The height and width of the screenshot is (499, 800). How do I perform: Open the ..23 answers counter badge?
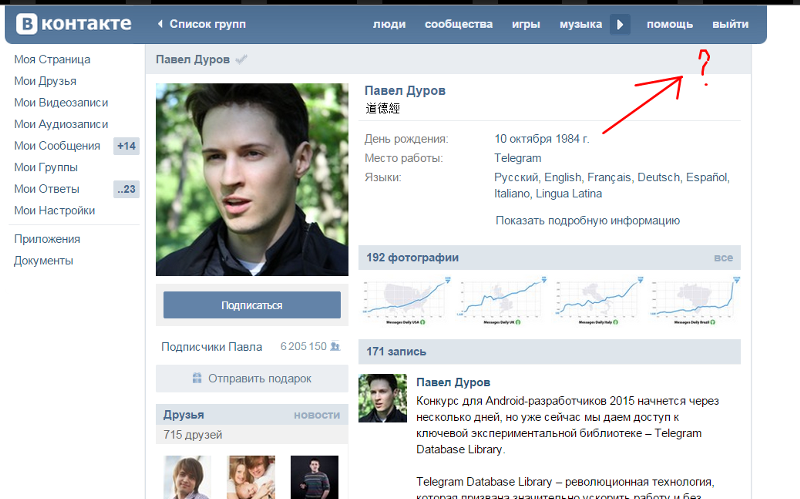click(126, 189)
